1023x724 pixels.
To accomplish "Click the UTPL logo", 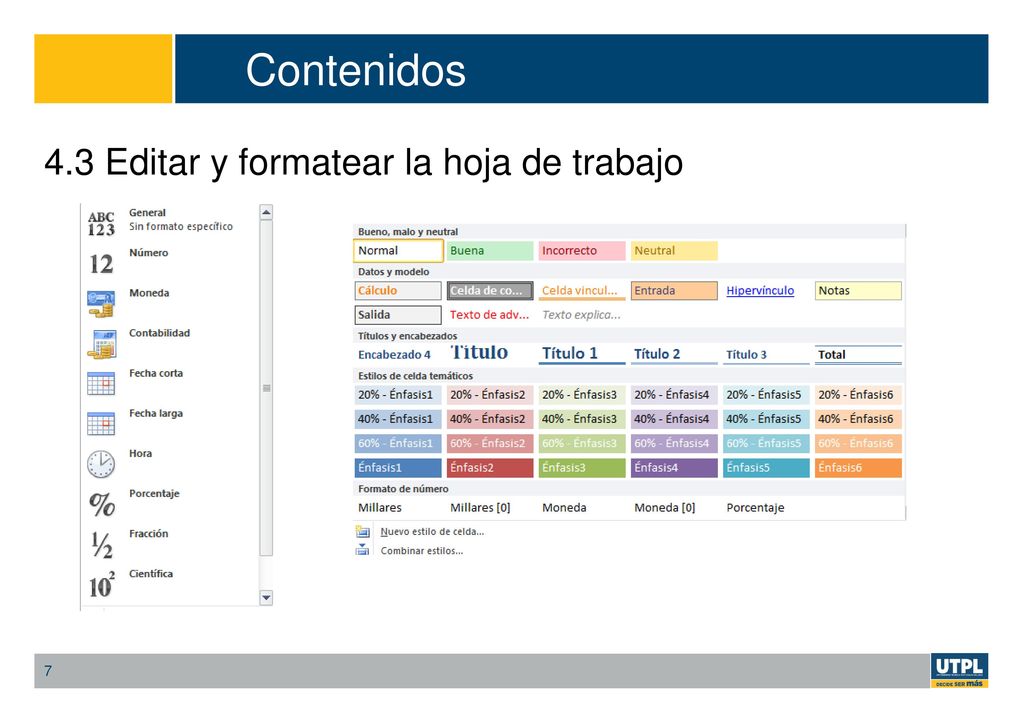I will [x=959, y=670].
